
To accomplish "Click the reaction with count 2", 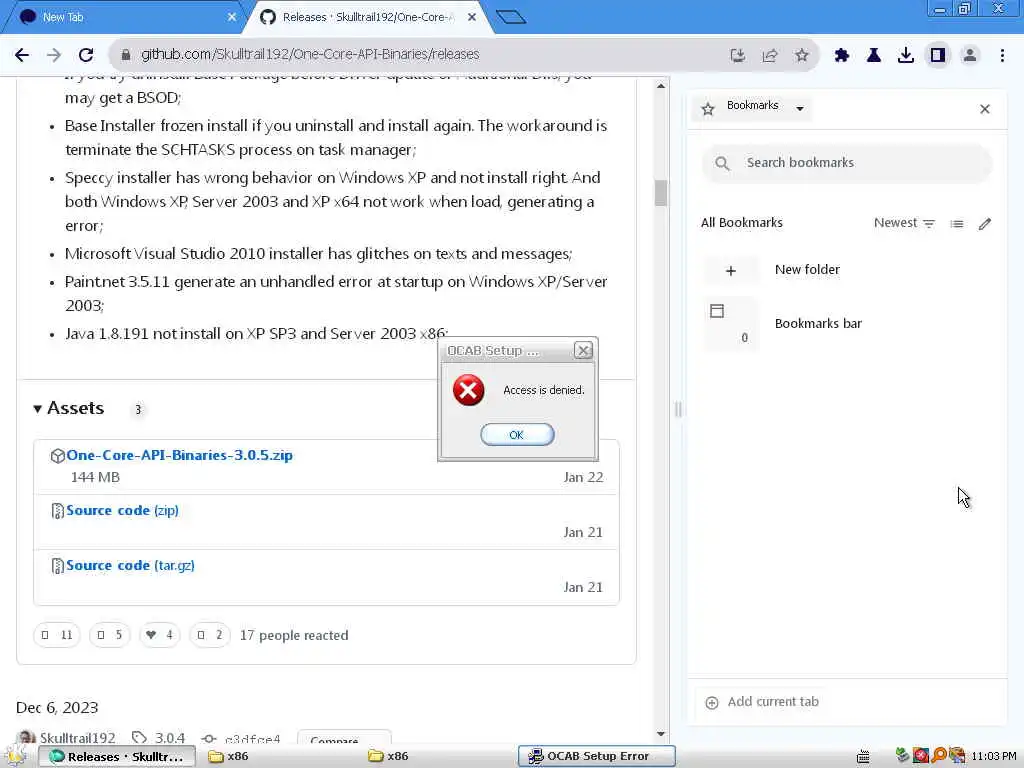I will click(210, 635).
